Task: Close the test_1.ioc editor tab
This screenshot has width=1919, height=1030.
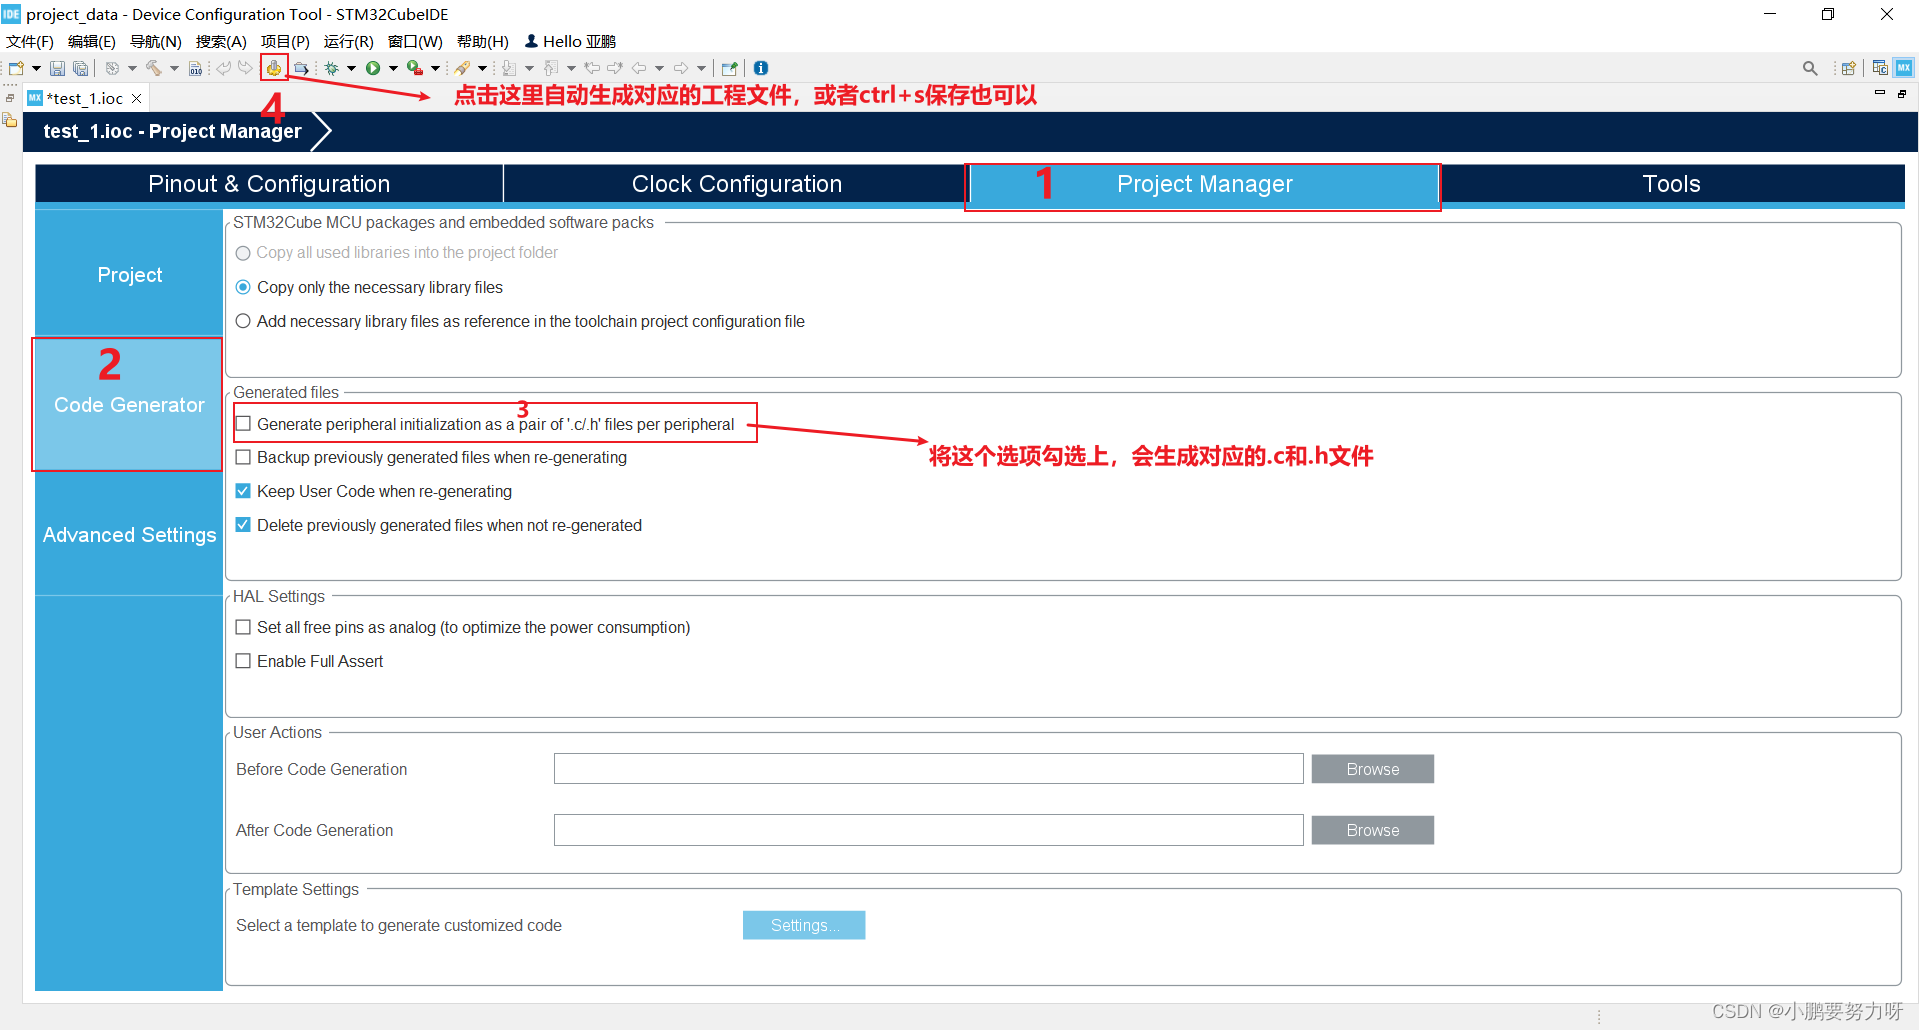Action: pos(137,98)
